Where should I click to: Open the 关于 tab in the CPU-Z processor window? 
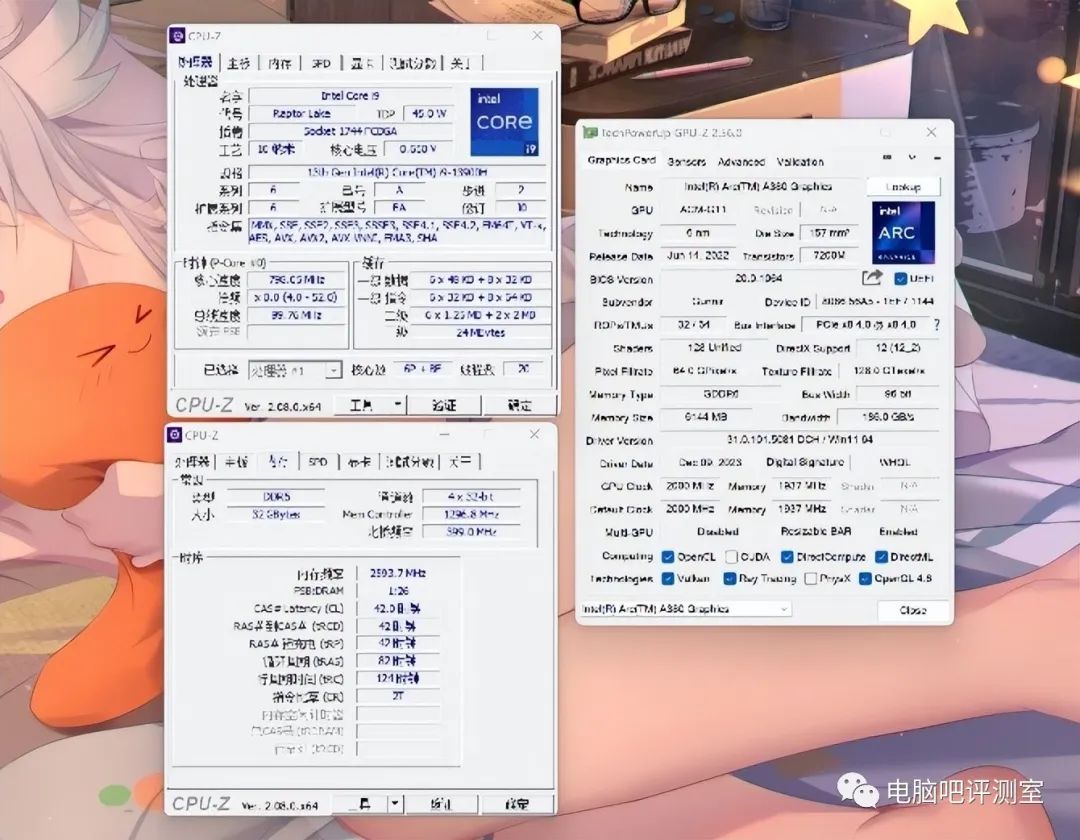pyautogui.click(x=460, y=63)
